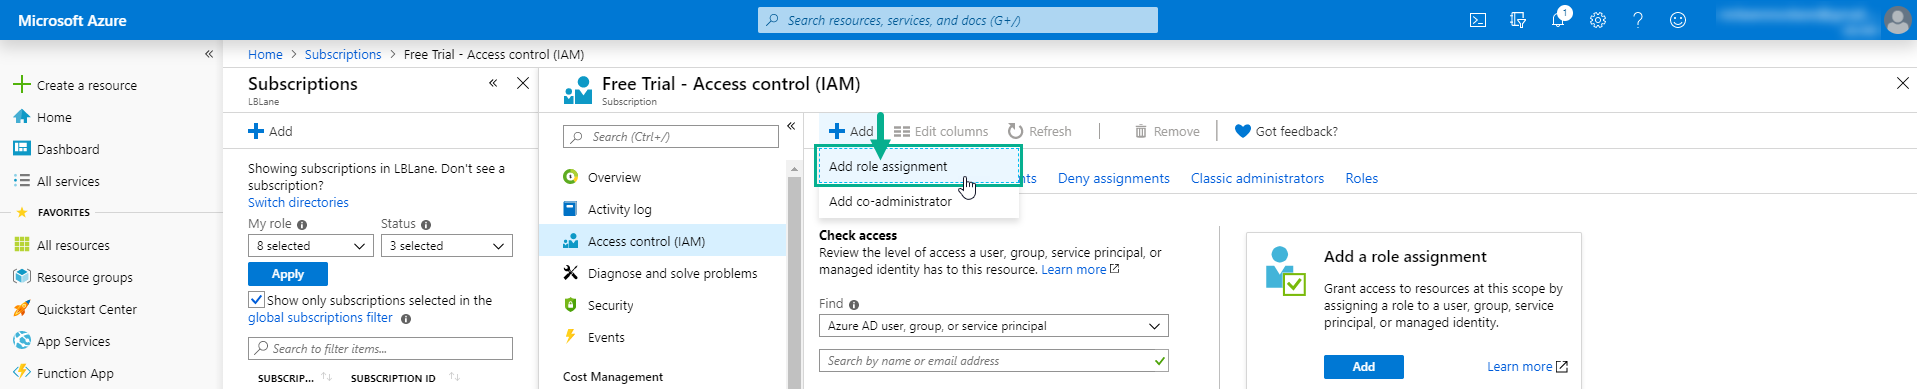Open the portal settings gear icon
This screenshot has width=1917, height=389.
click(1598, 20)
